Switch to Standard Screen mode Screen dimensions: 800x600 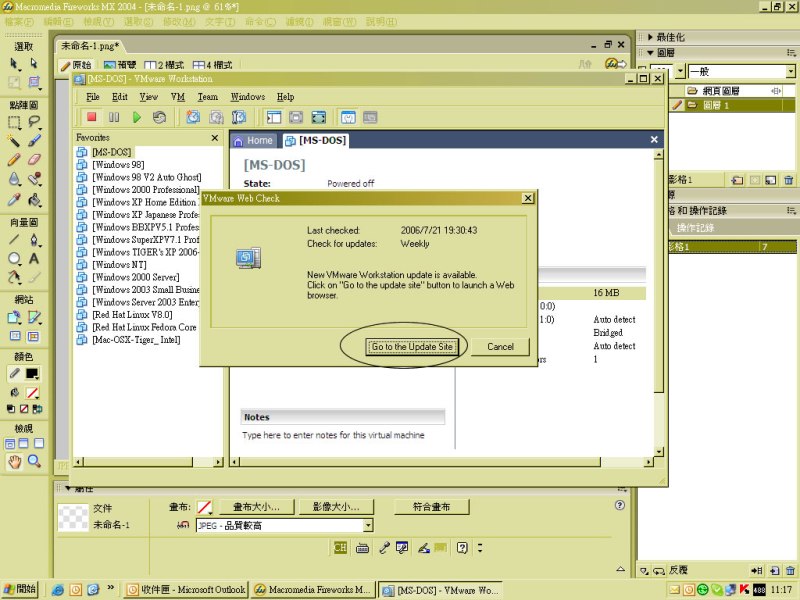coord(10,443)
